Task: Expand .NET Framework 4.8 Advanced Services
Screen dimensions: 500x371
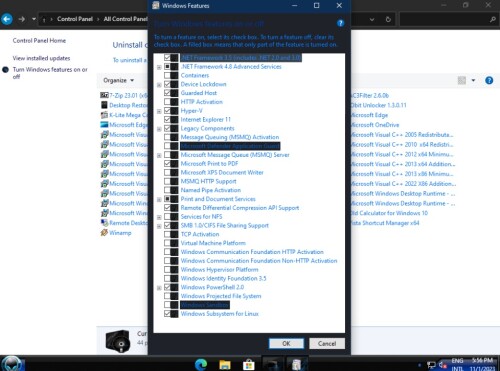Action: point(159,67)
